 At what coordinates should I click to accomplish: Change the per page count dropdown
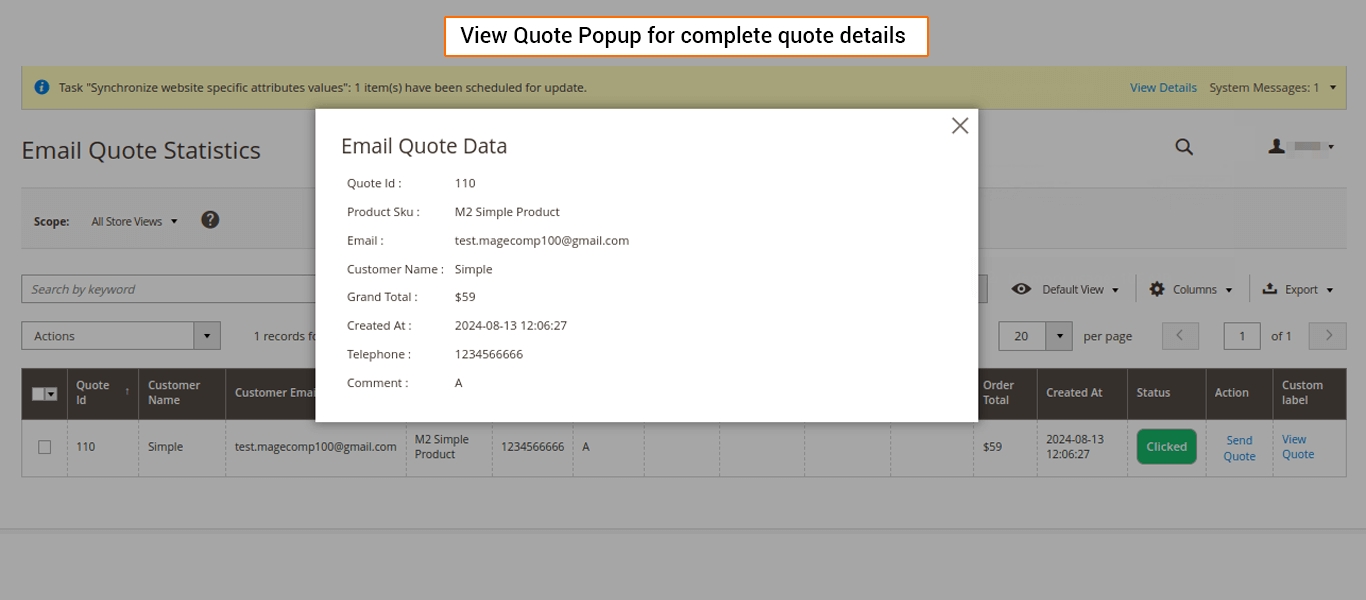coord(1059,336)
